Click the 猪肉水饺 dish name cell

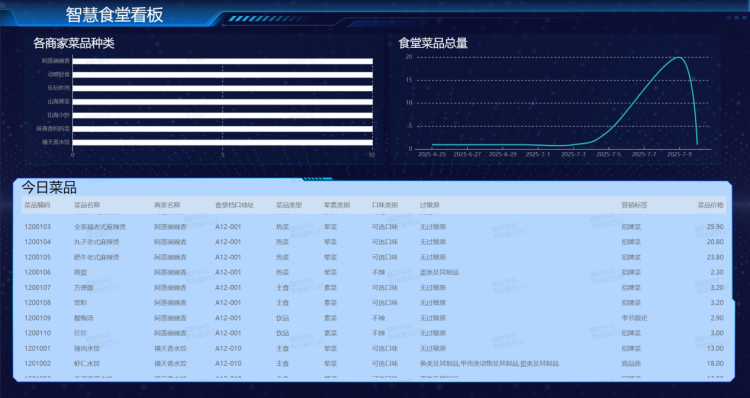point(87,348)
